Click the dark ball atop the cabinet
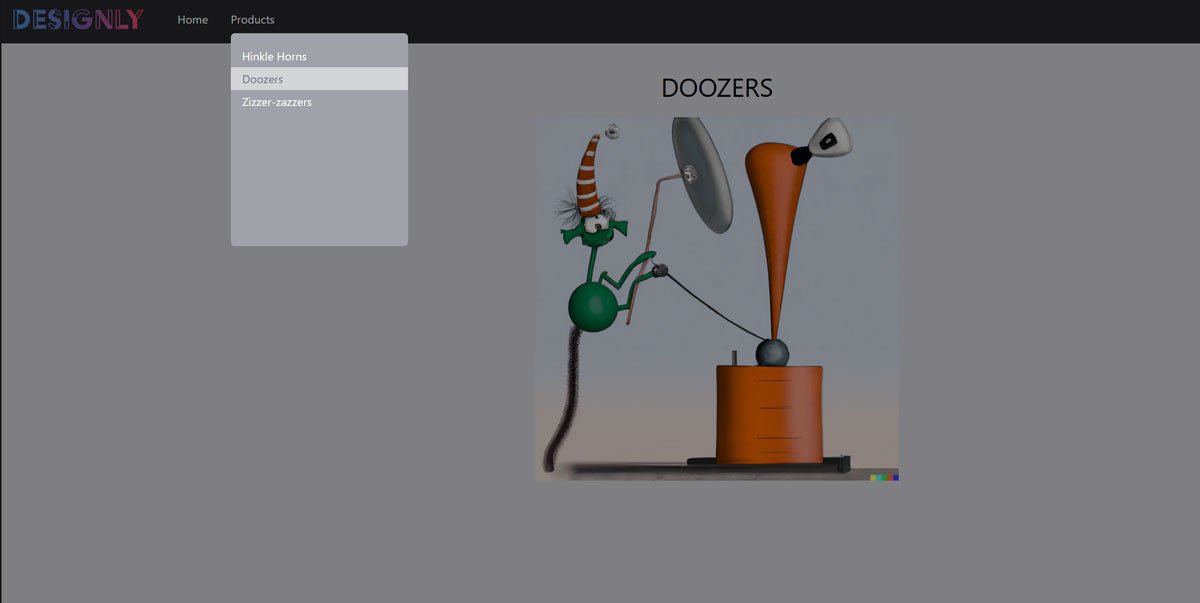The width and height of the screenshot is (1200, 603). (771, 353)
